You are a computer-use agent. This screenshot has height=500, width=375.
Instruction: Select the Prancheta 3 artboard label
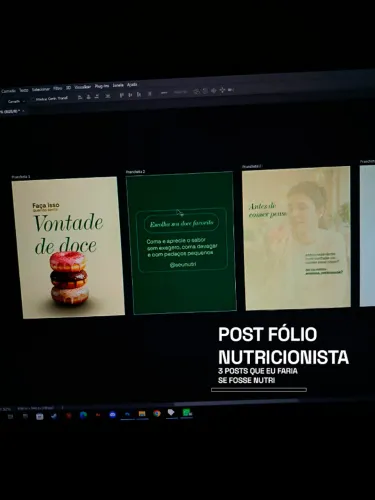pyautogui.click(x=252, y=166)
